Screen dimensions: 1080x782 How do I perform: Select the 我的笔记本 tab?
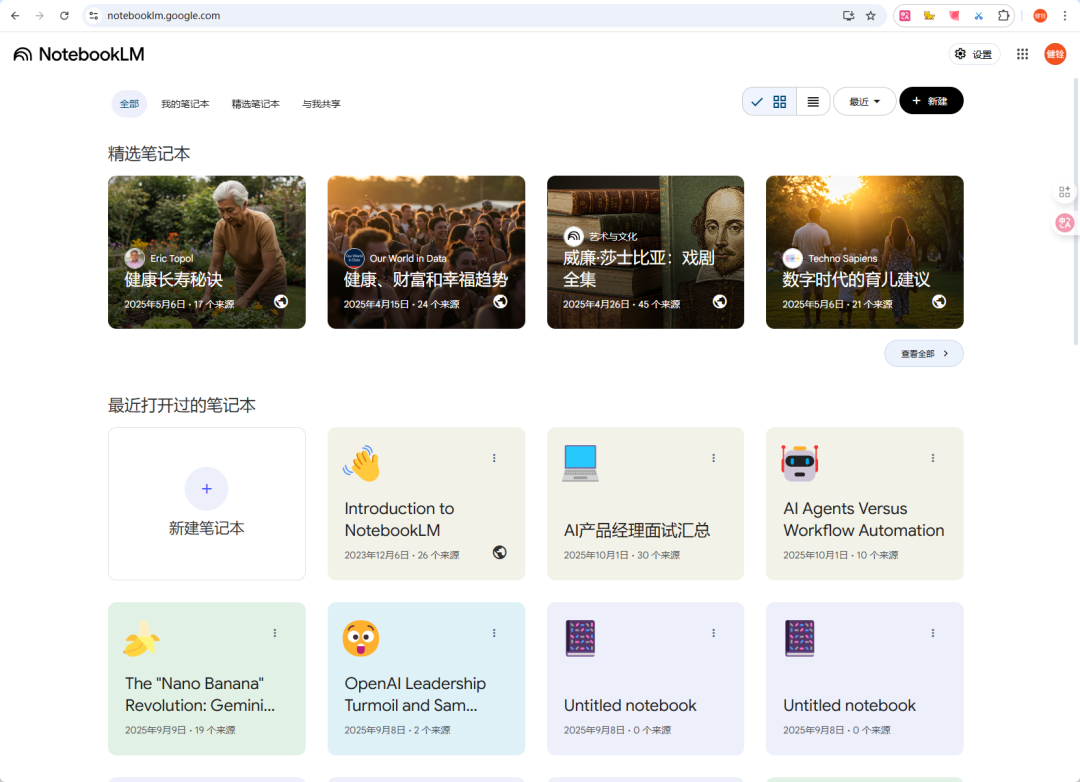[x=185, y=104]
